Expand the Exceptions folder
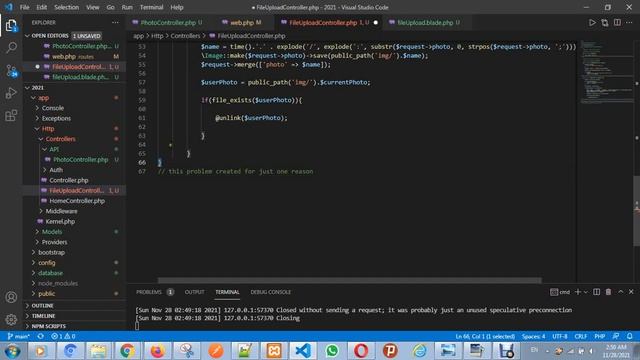This screenshot has height=360, width=640. click(75, 118)
